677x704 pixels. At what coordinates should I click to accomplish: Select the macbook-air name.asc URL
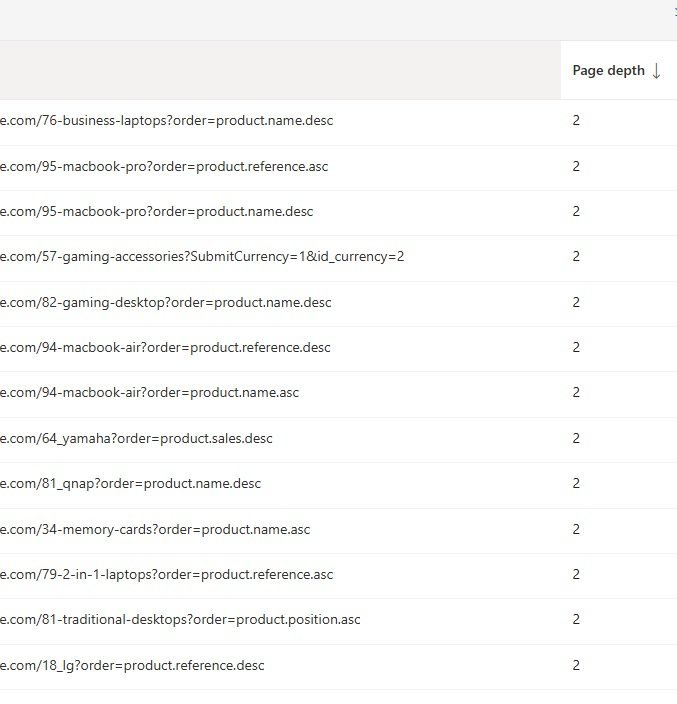(150, 393)
